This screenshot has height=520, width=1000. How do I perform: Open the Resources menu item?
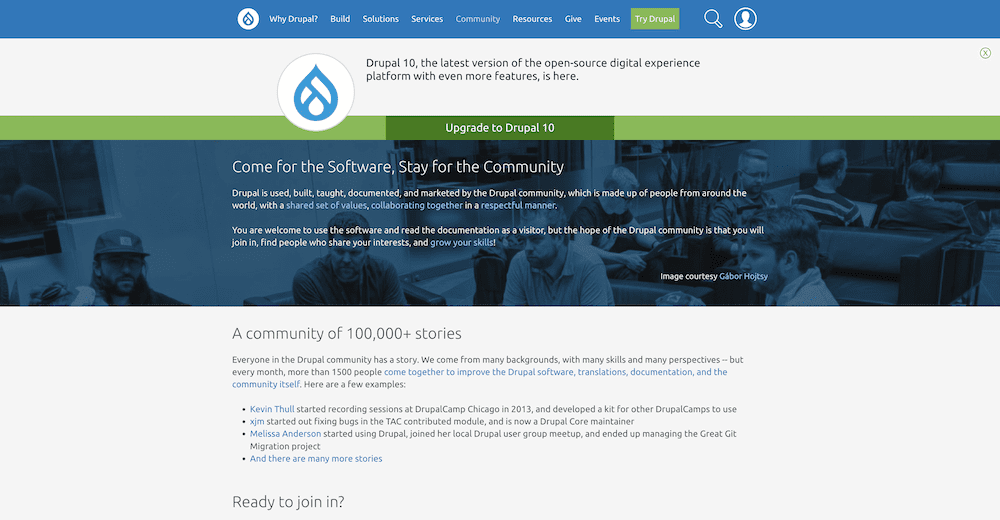[x=532, y=19]
